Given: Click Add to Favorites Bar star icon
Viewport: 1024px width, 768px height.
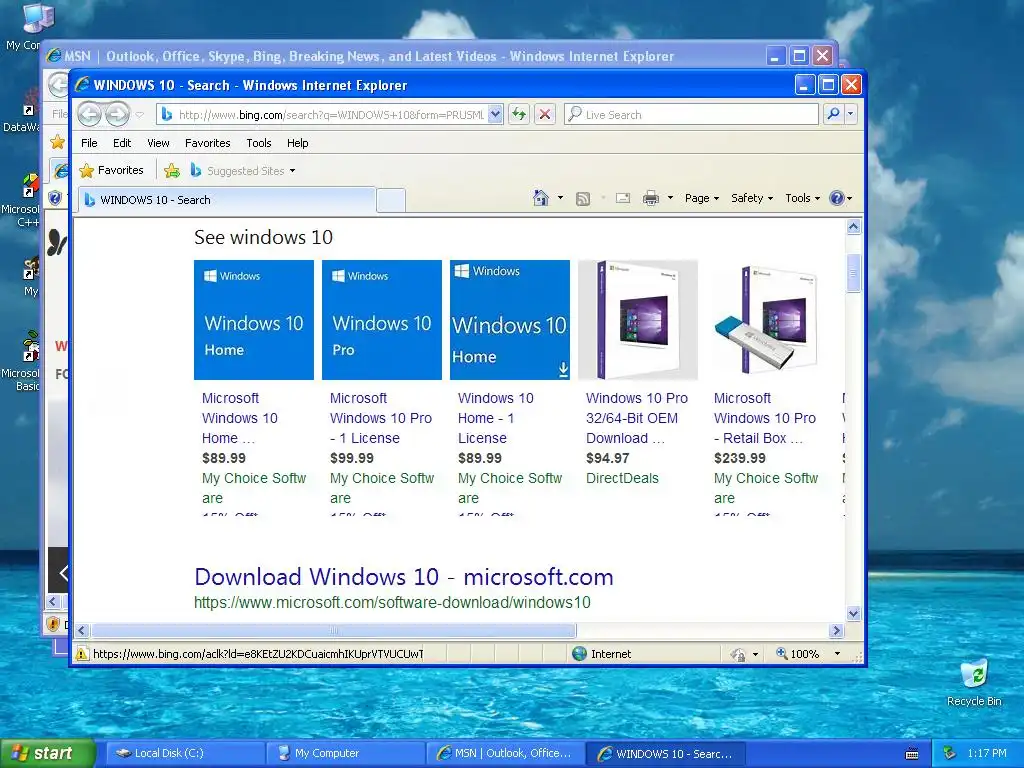Looking at the screenshot, I should point(172,170).
